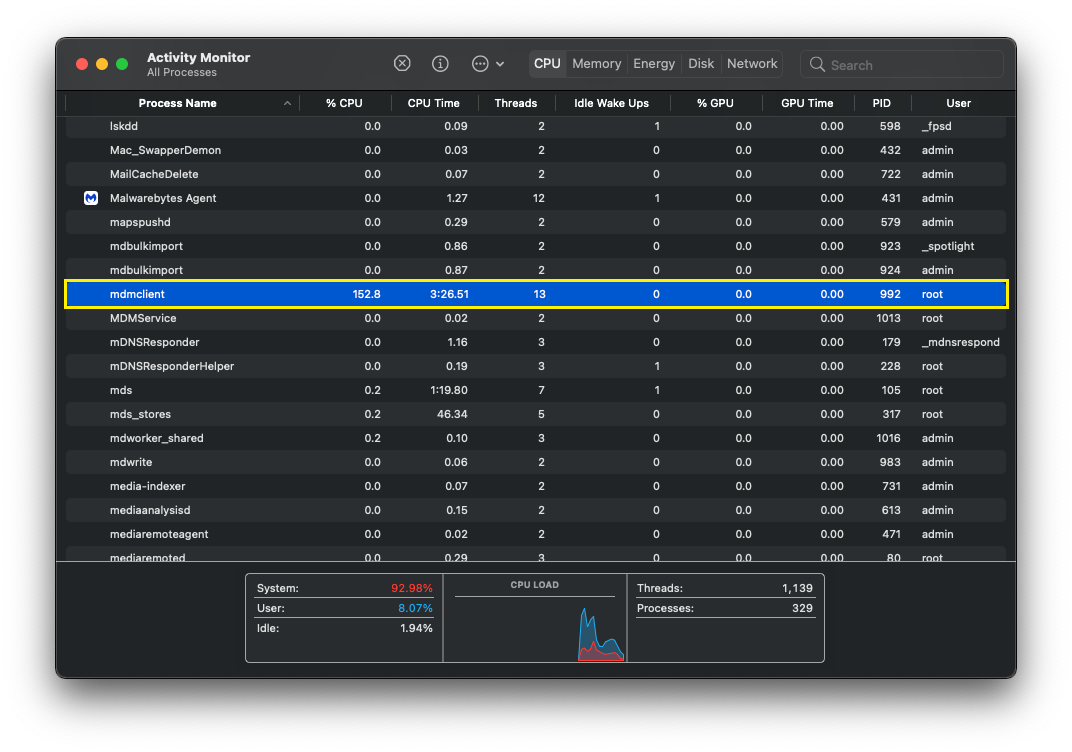The width and height of the screenshot is (1072, 752).
Task: Open the Energy tab
Action: click(x=653, y=63)
